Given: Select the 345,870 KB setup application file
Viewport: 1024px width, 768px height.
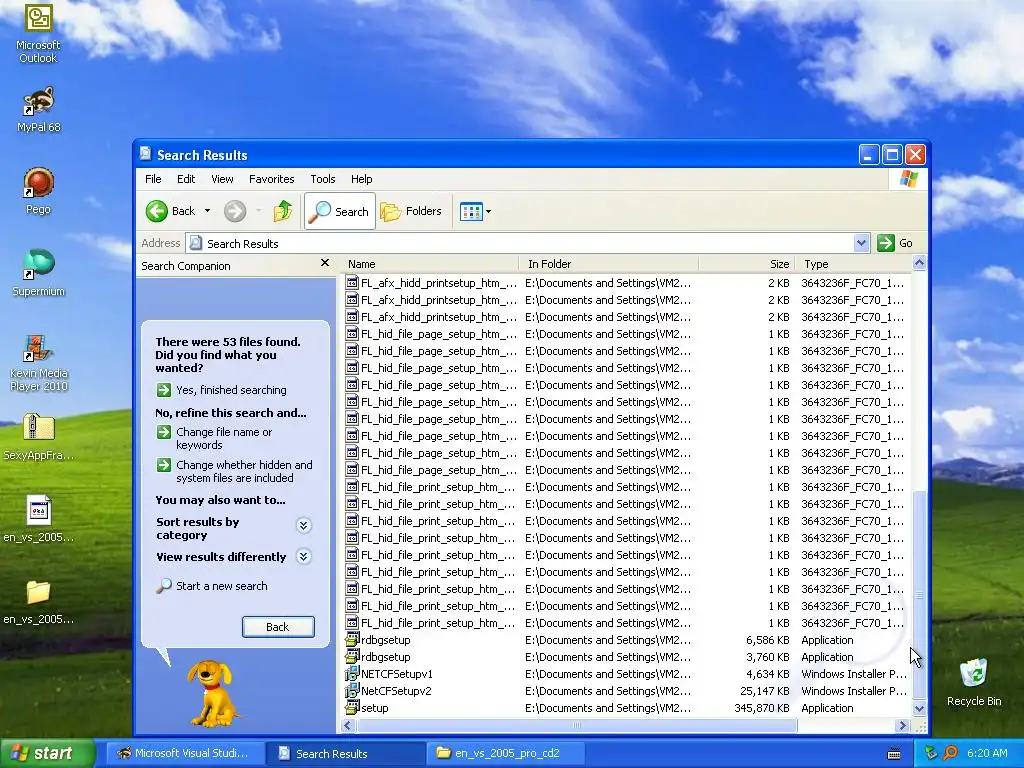Looking at the screenshot, I should pyautogui.click(x=374, y=708).
